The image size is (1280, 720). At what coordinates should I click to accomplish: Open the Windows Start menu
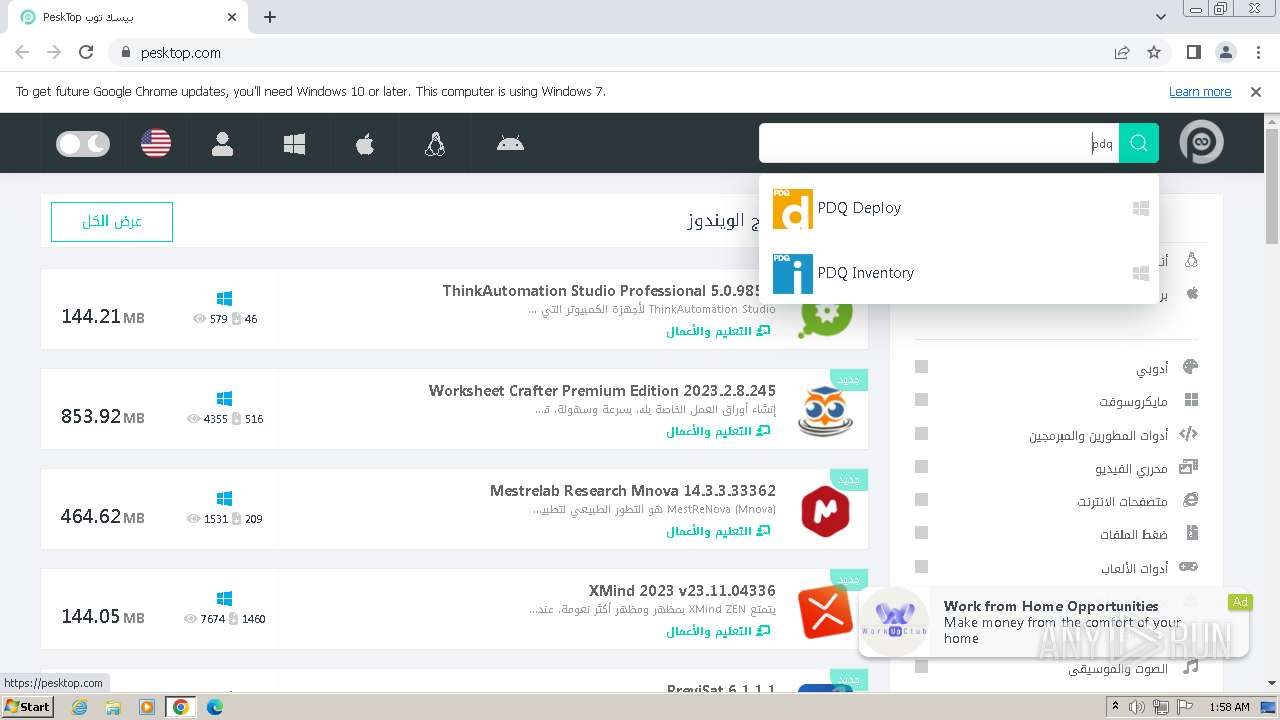(27, 706)
